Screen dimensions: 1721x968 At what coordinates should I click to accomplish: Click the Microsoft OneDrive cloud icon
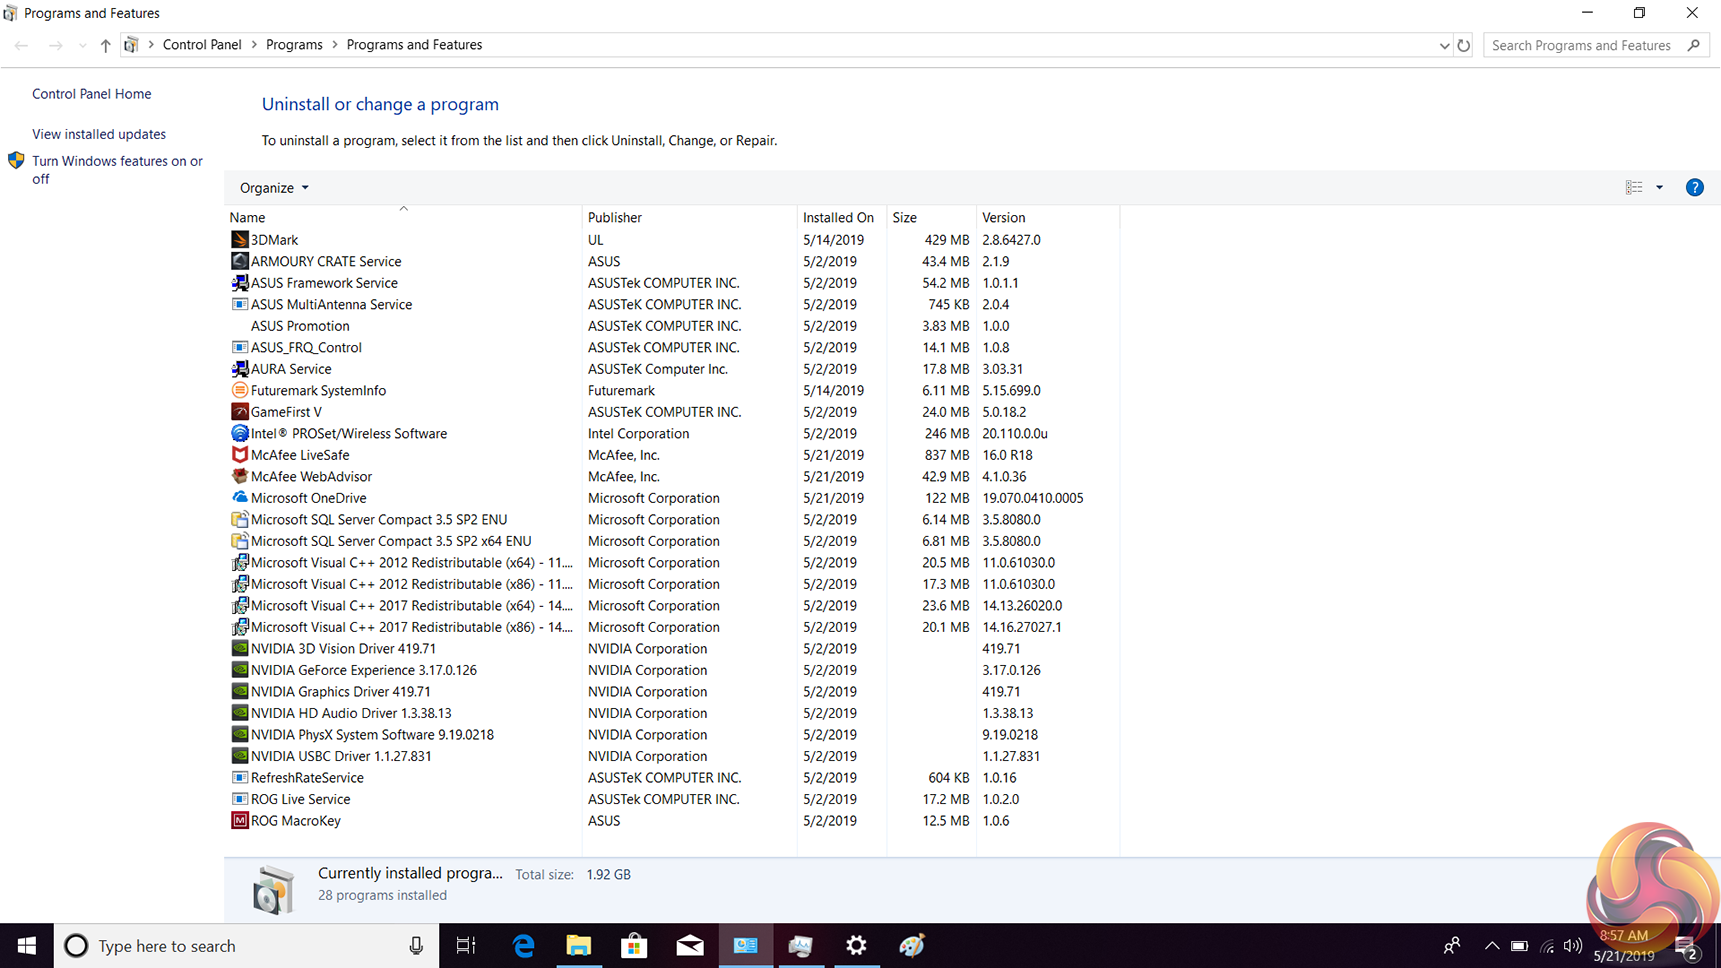pos(239,498)
